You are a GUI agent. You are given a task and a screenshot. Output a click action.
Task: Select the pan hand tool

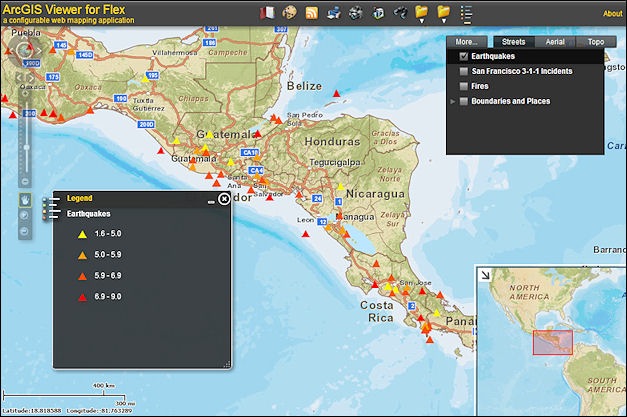point(25,200)
